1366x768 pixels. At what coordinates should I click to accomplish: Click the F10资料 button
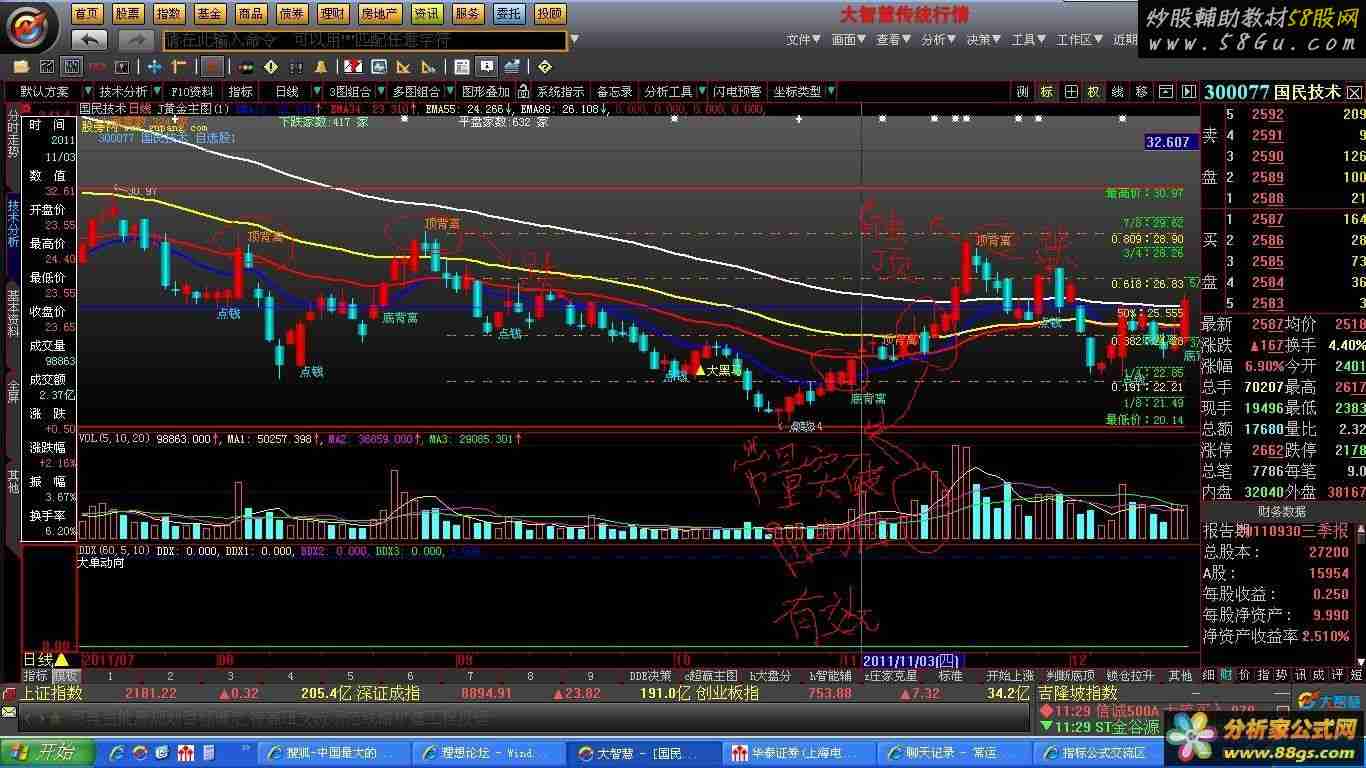coord(193,92)
